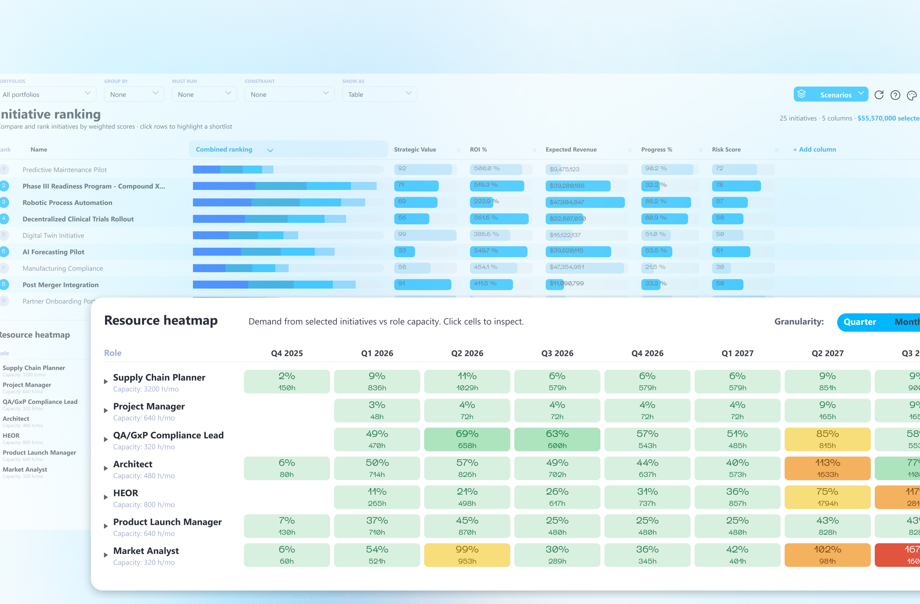Click rank badge 4 for Decentralized Clinical Trials
Viewport: 920px width, 604px height.
tap(4, 219)
